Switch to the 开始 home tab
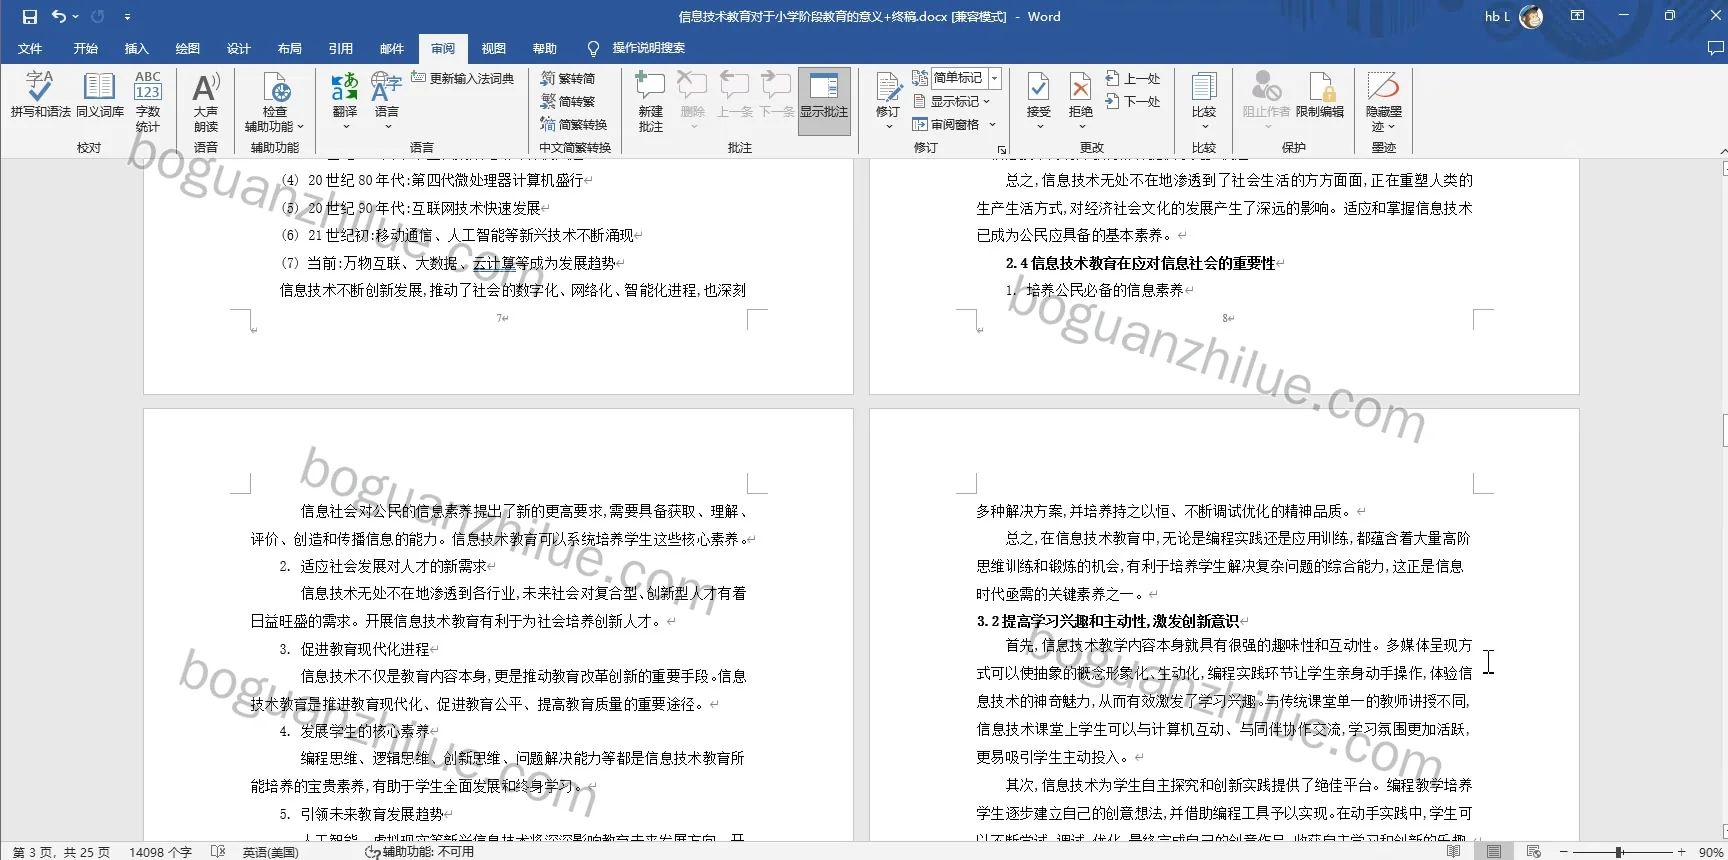The image size is (1728, 860). (x=85, y=48)
